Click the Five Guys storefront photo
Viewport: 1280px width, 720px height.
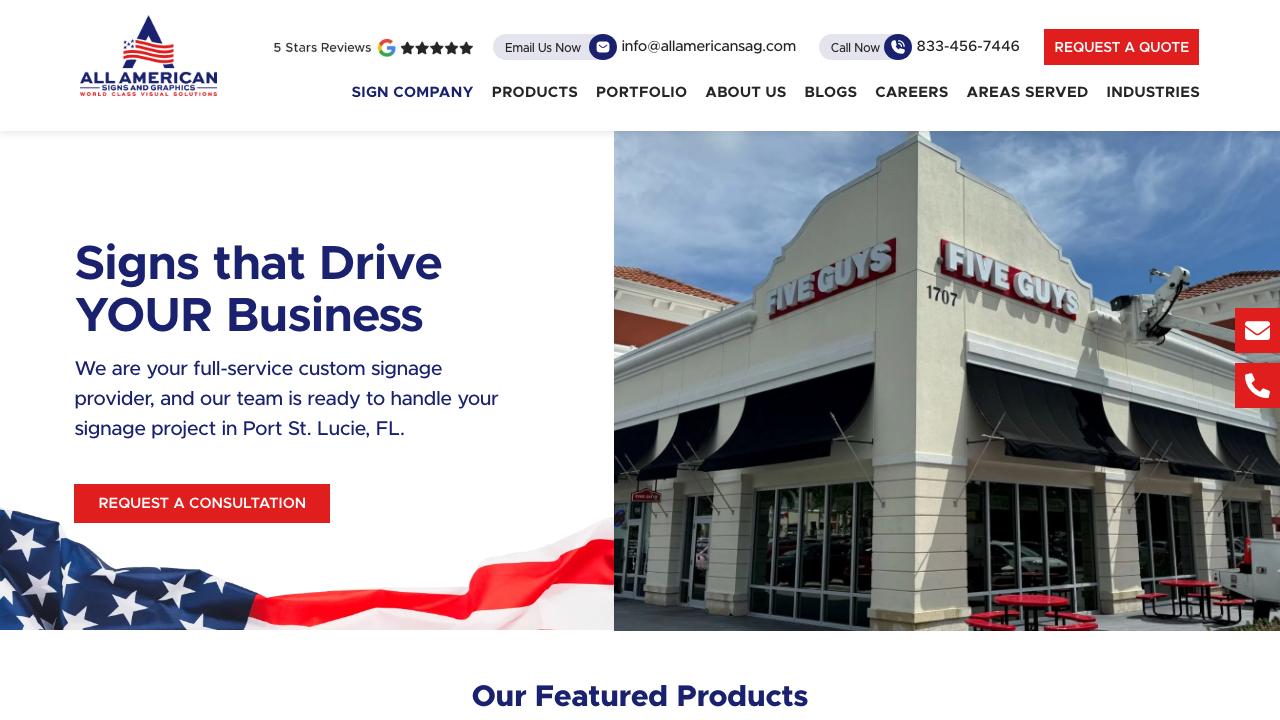pos(947,381)
